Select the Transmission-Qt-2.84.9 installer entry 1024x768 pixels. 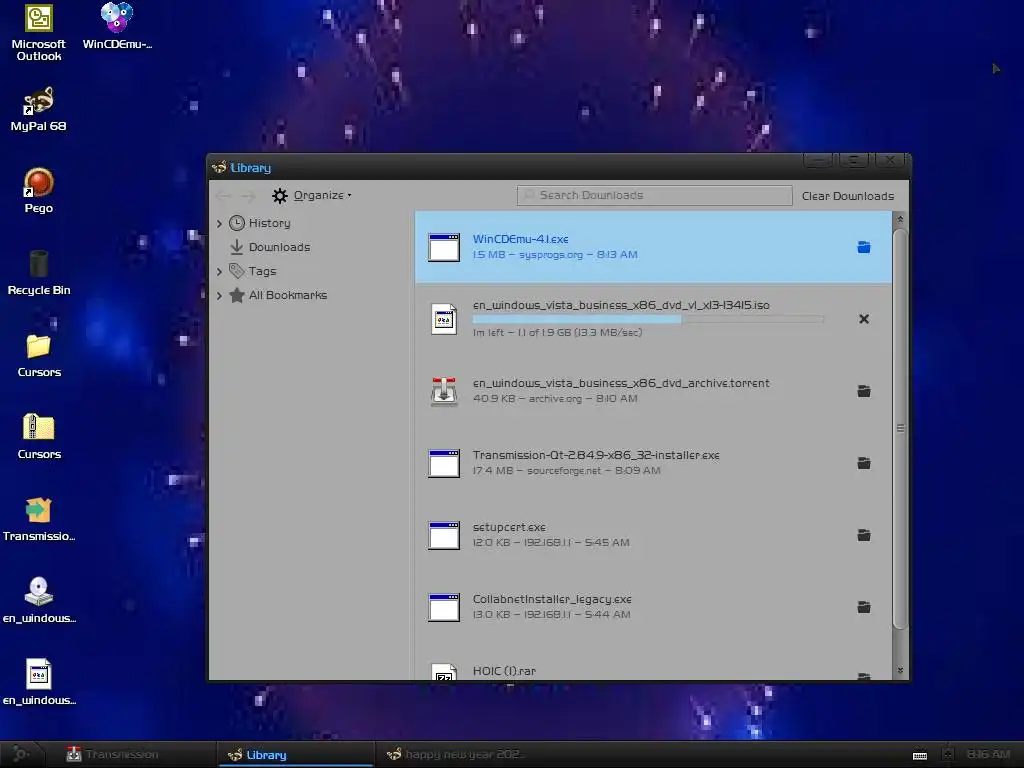653,463
